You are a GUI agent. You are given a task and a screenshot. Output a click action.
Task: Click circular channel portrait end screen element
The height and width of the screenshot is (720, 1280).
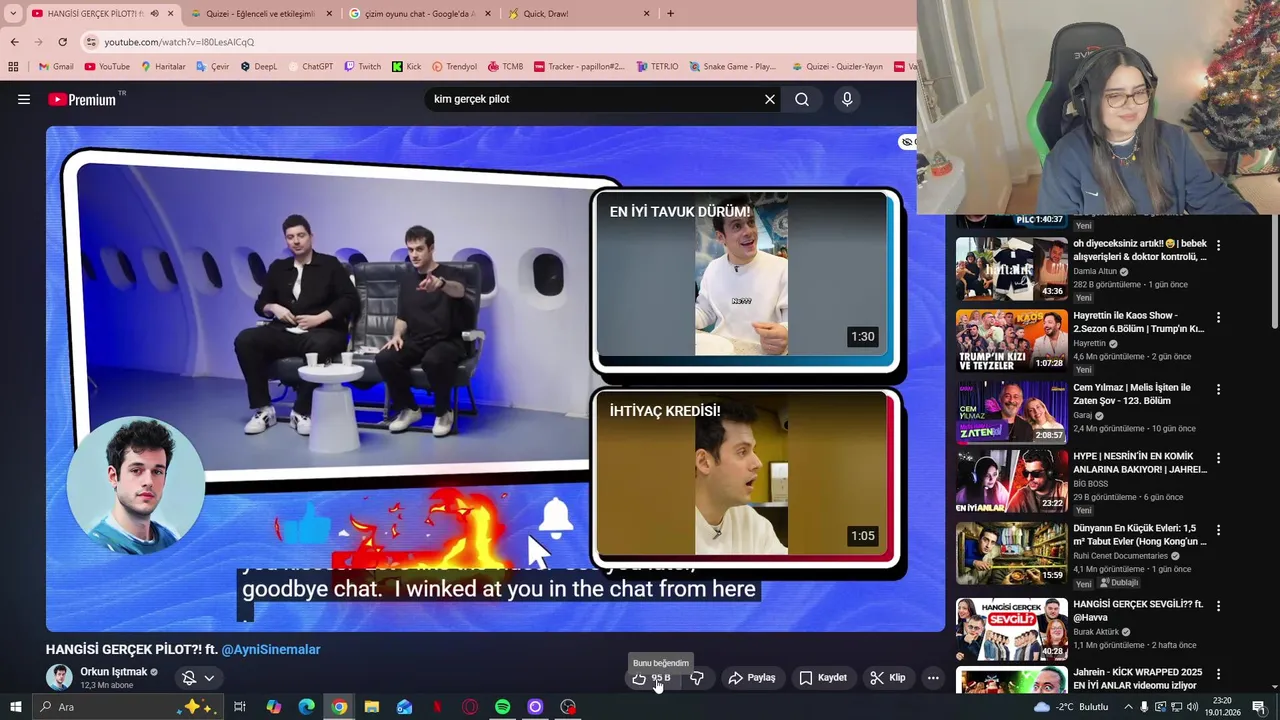click(136, 485)
